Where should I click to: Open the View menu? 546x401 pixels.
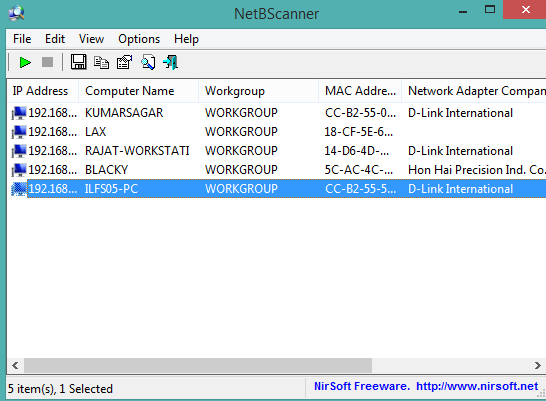(91, 39)
